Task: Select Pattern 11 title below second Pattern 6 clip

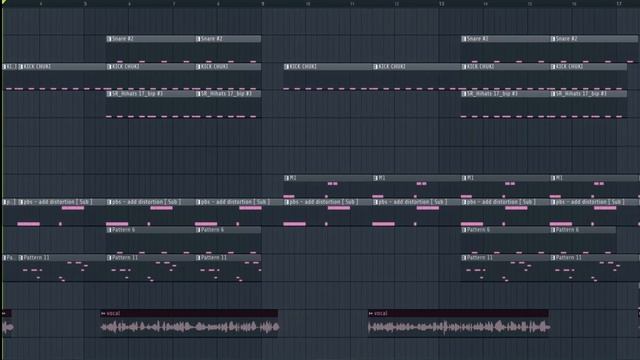Action: pyautogui.click(x=214, y=258)
